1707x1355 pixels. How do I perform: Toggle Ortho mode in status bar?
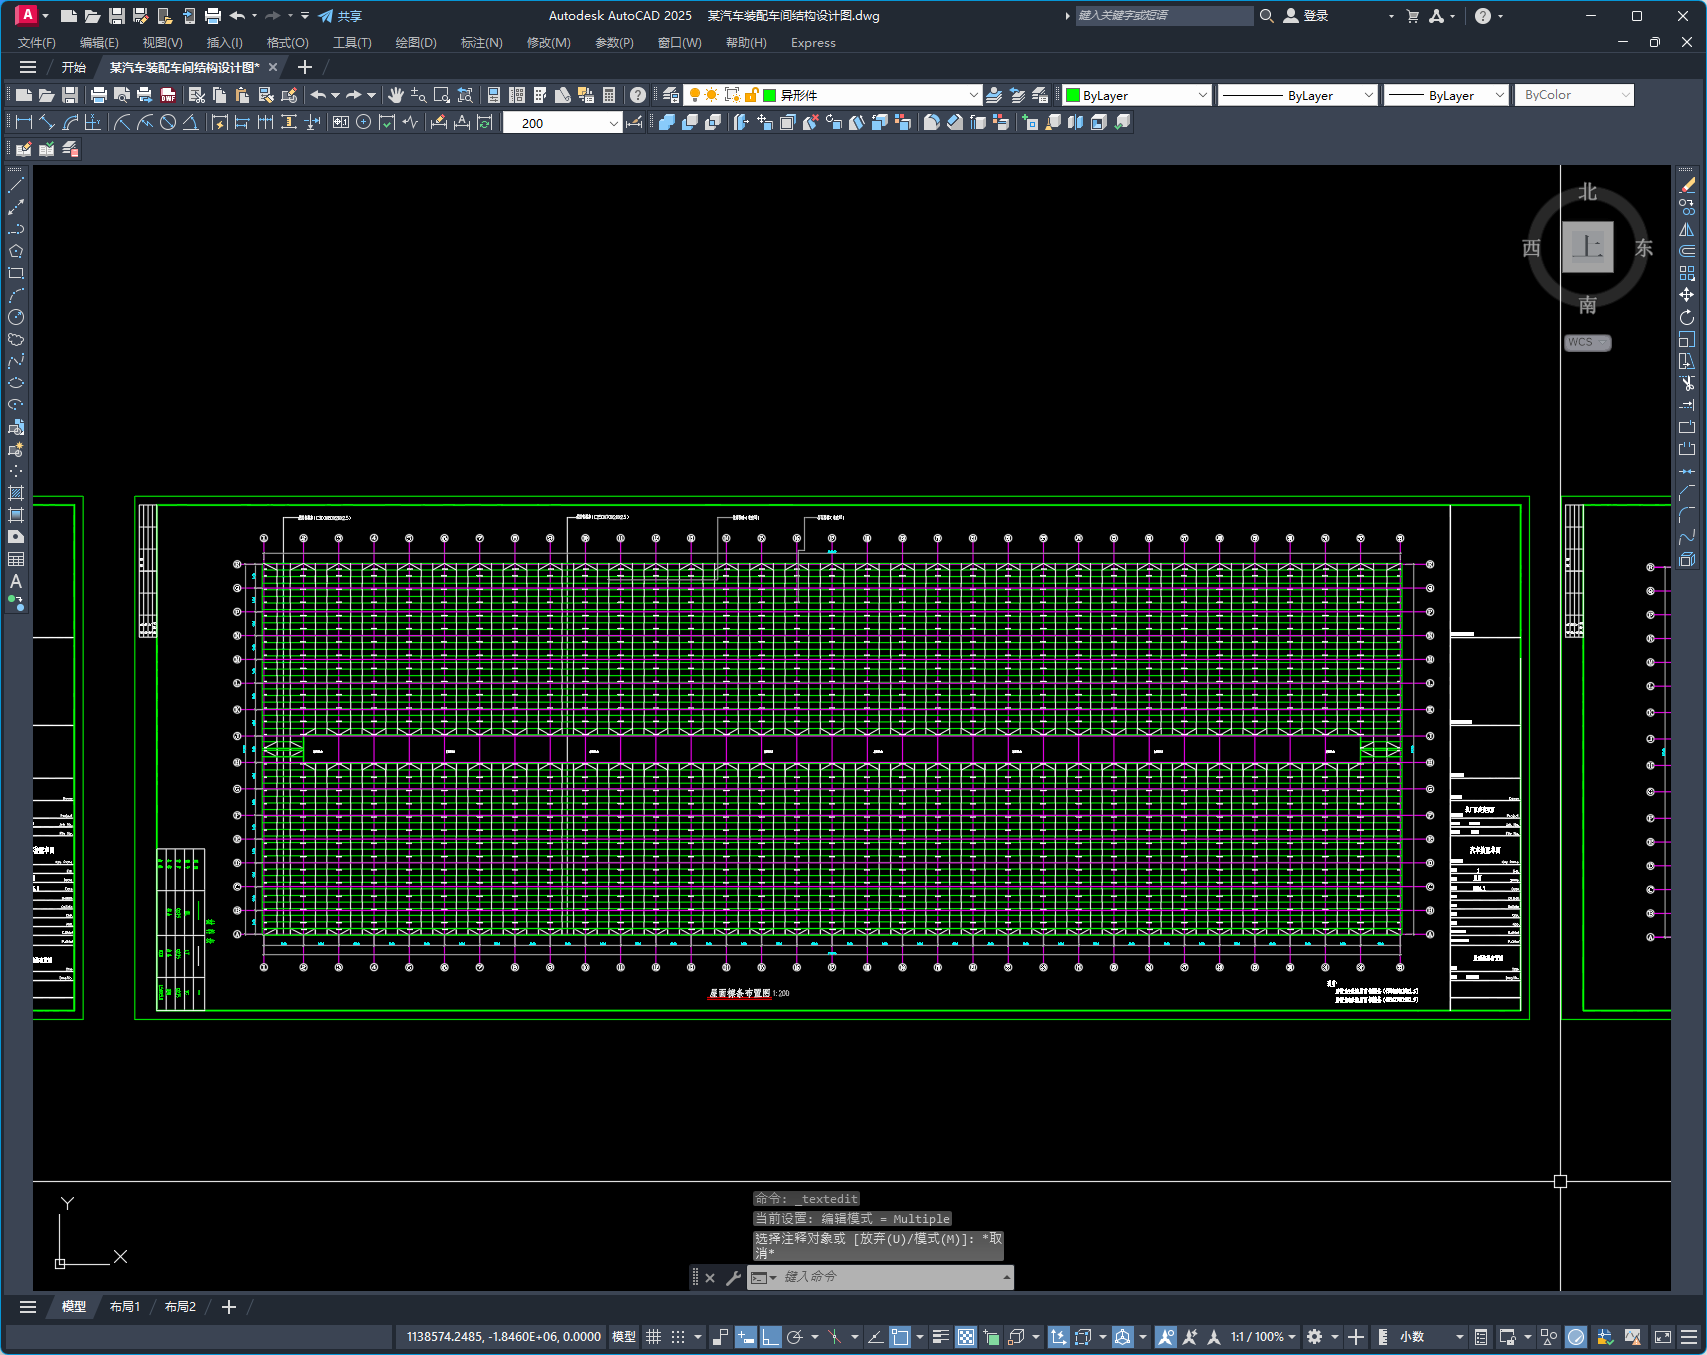click(x=770, y=1337)
